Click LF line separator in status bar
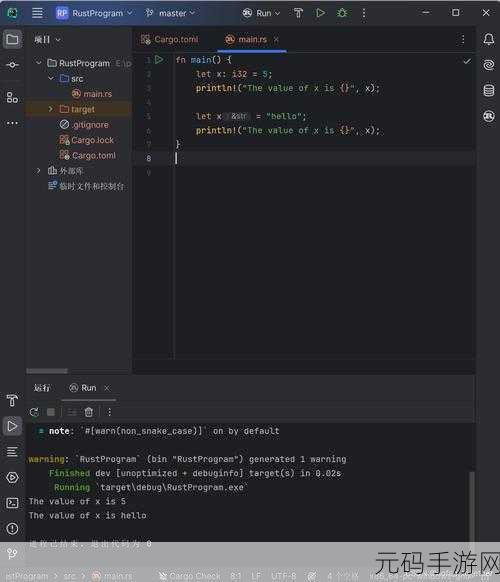Screen dimensions: 500x582 point(256,576)
